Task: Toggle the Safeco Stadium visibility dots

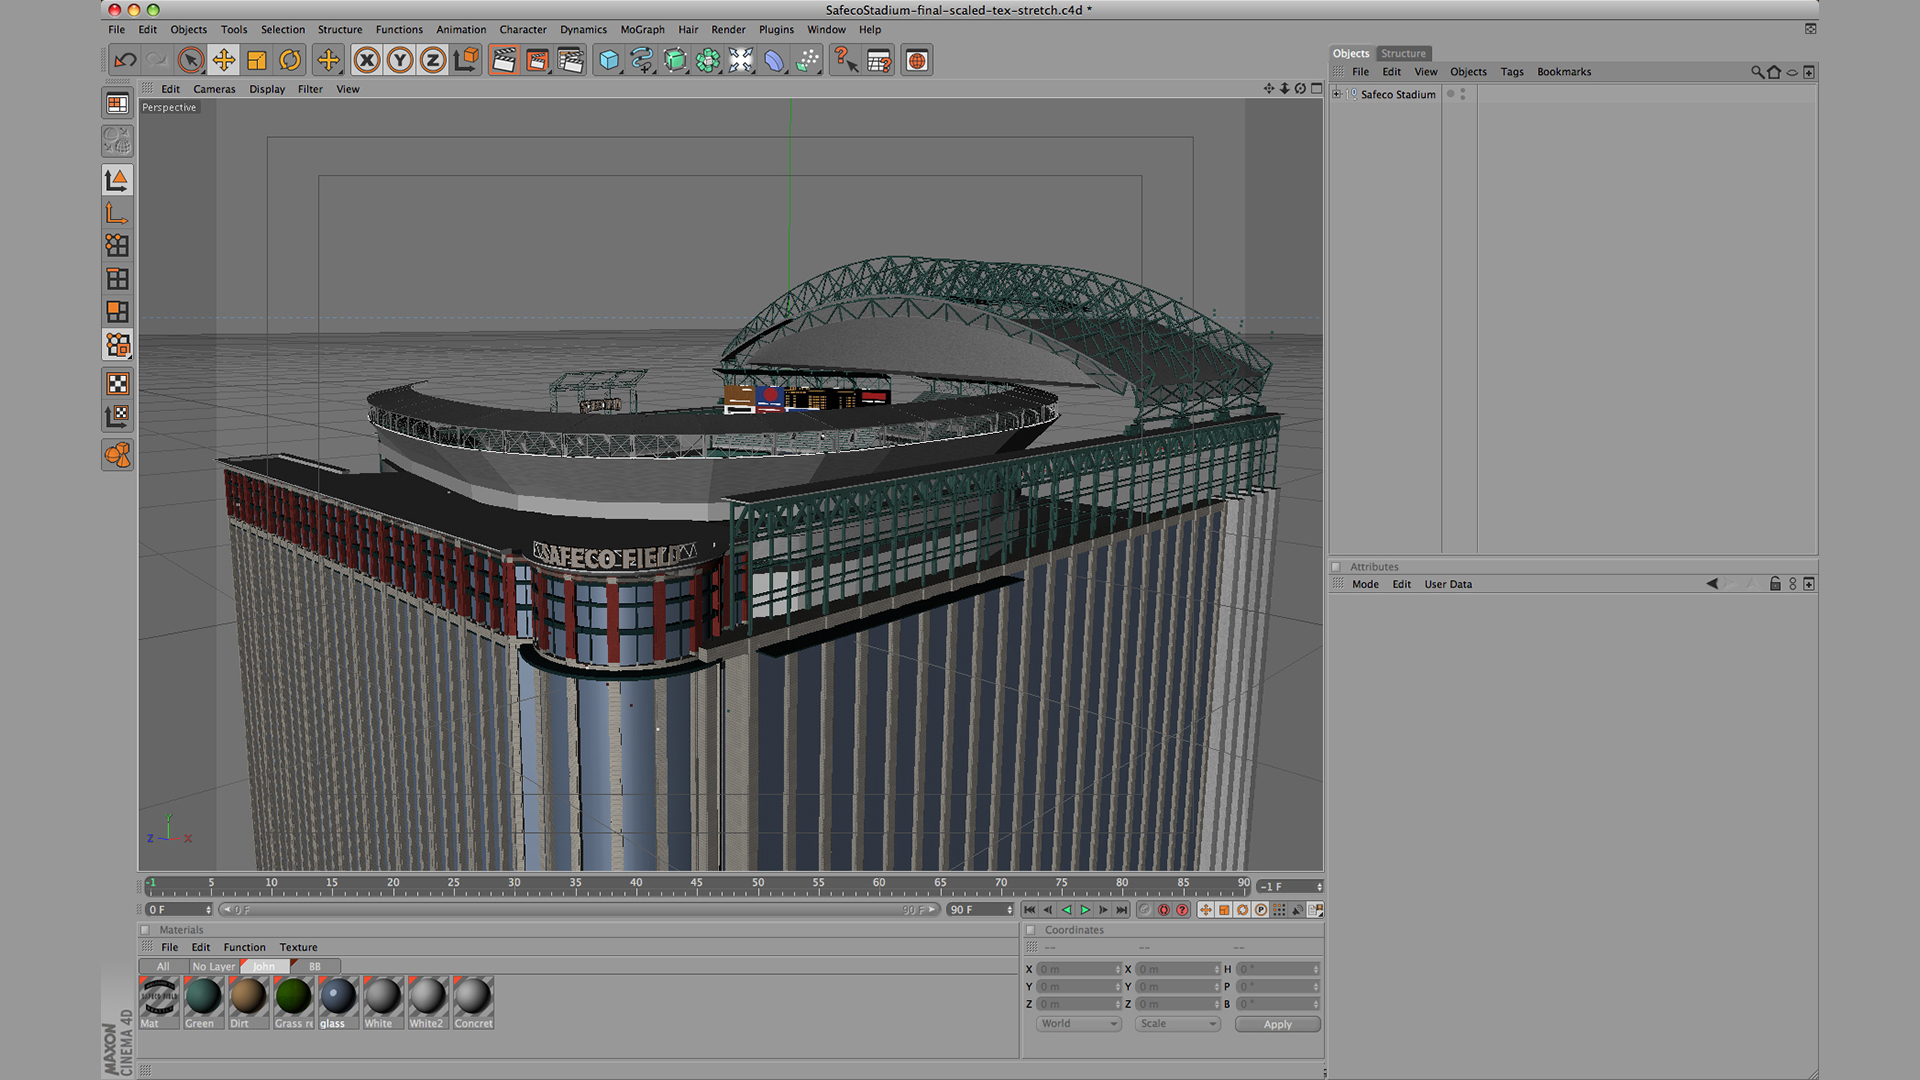Action: [x=1462, y=94]
